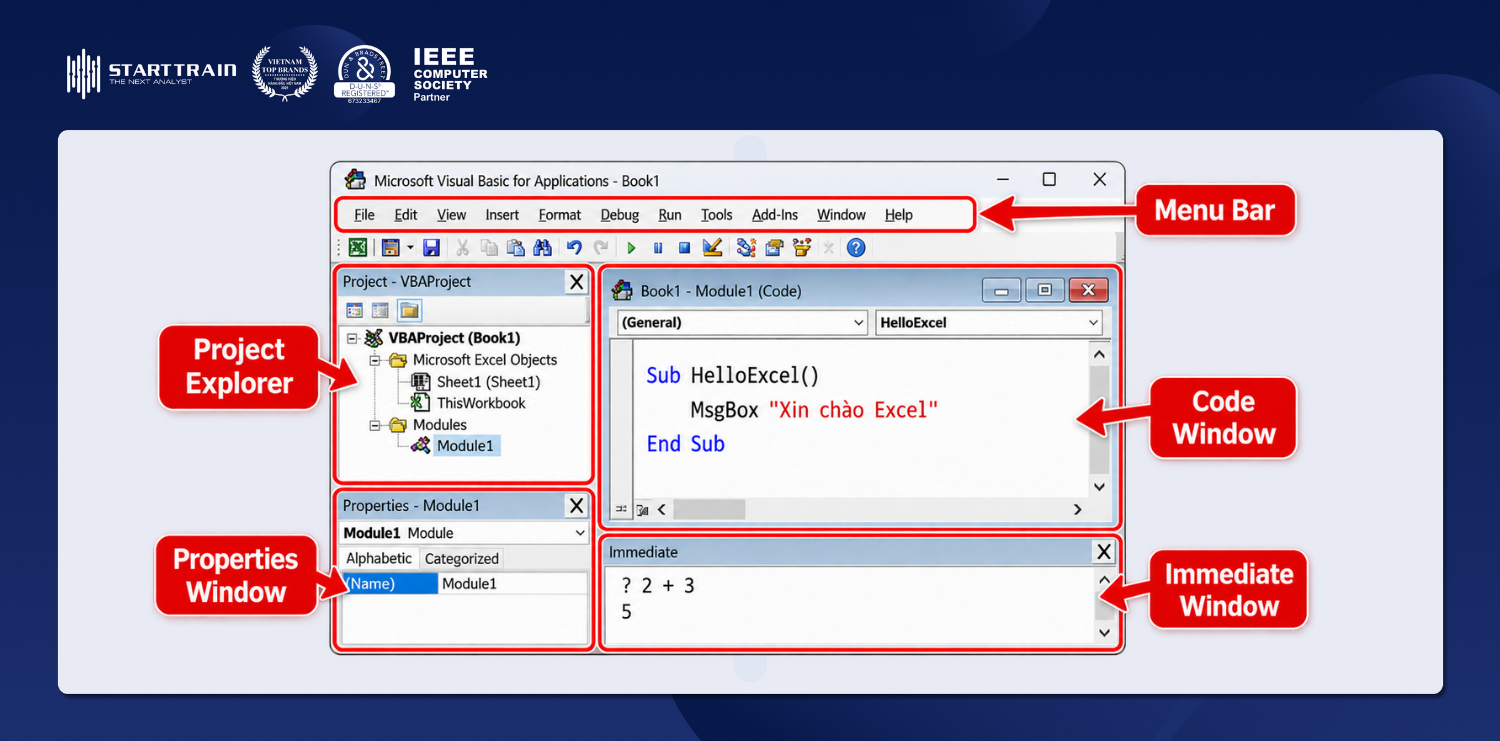
Task: Click the Insert UserForm toolbar icon
Action: coord(391,247)
